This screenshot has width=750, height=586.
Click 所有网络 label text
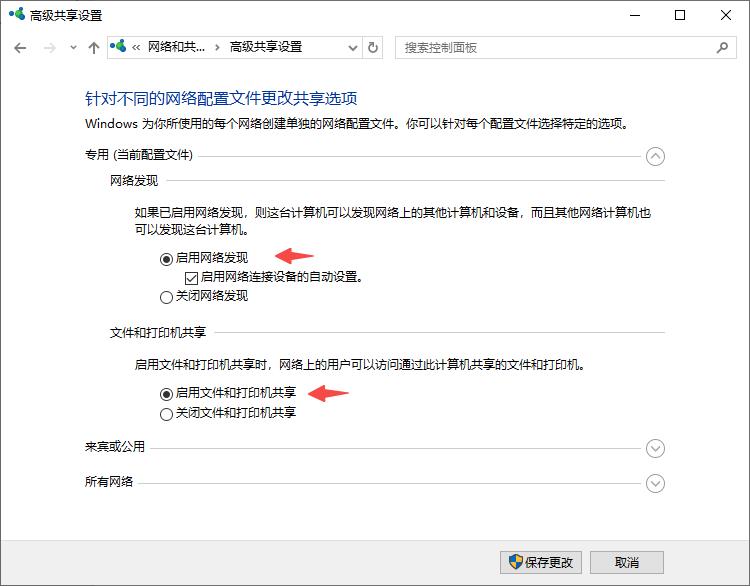(109, 481)
